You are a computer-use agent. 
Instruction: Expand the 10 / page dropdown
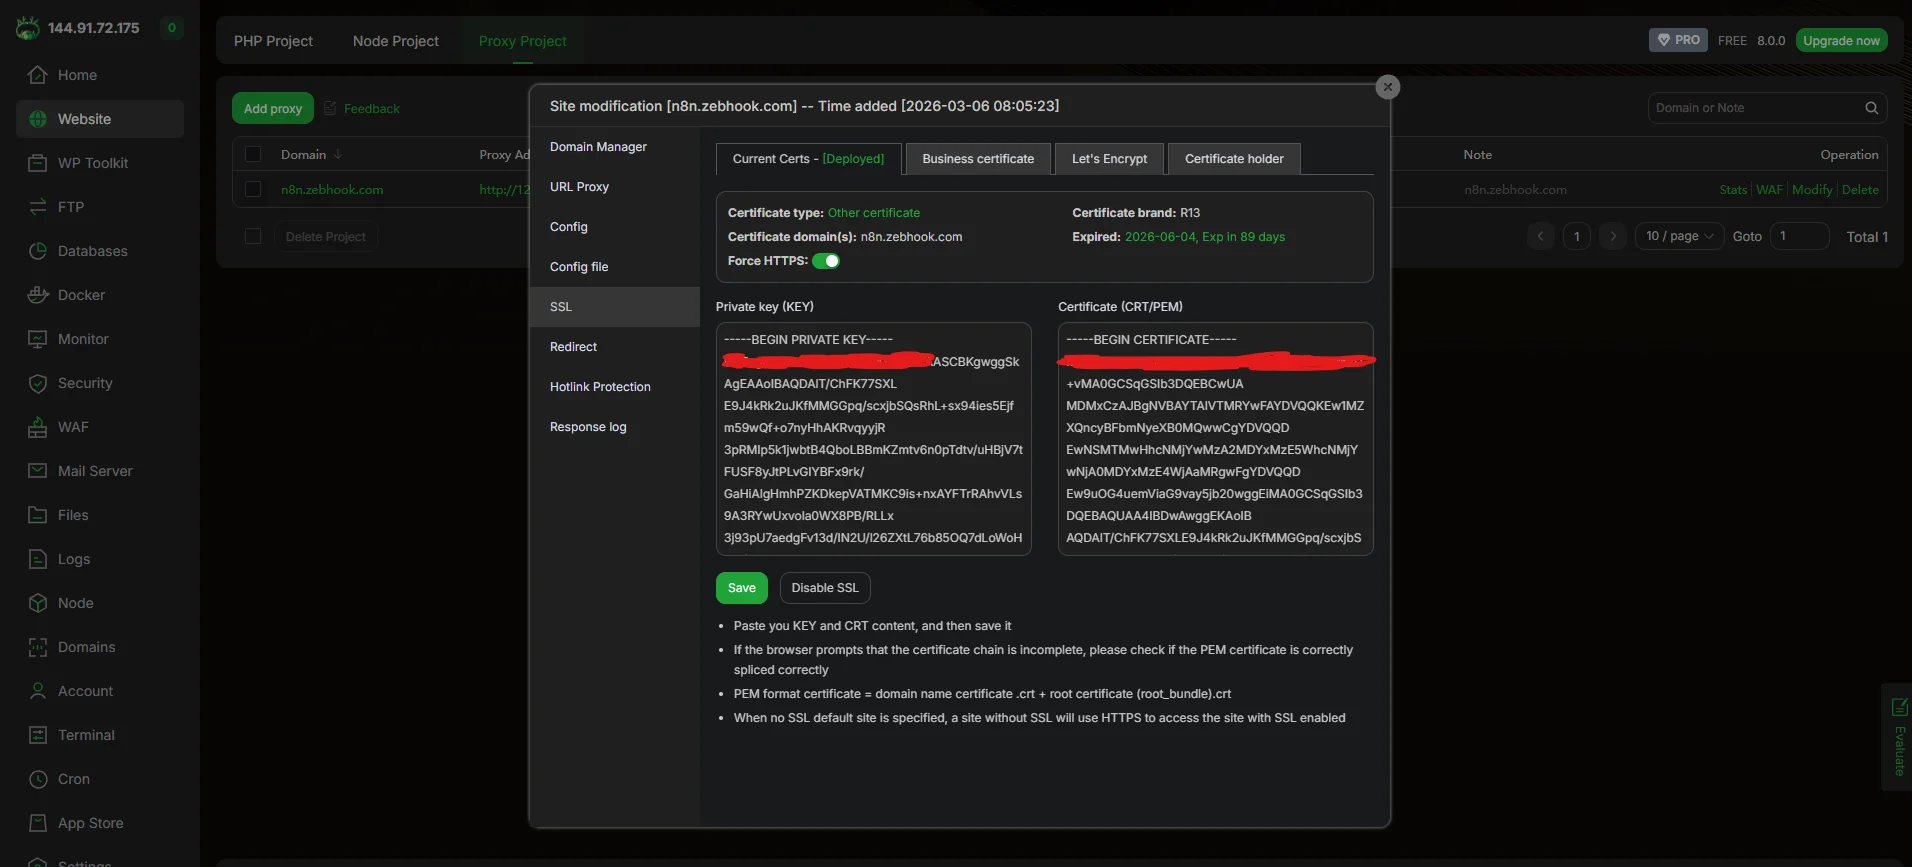pos(1679,236)
